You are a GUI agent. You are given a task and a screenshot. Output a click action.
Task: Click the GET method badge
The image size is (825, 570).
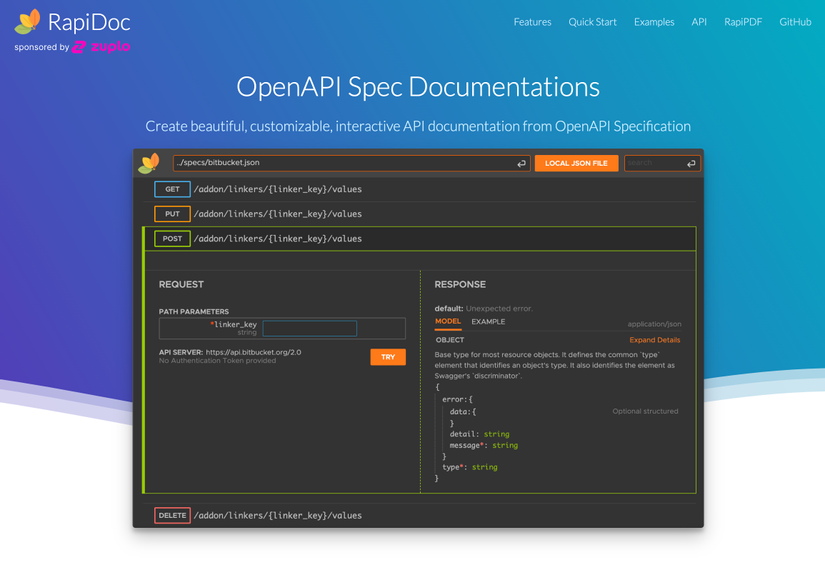pos(172,189)
